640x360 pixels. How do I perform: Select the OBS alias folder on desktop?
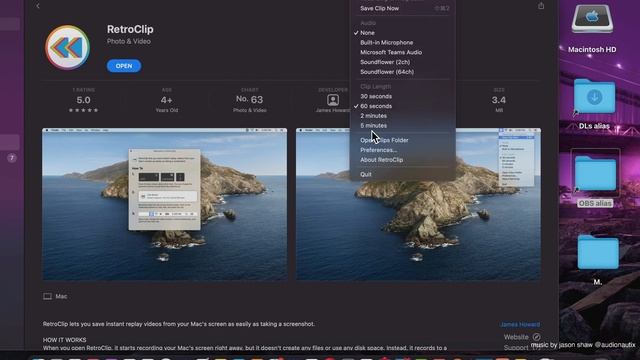pos(596,173)
